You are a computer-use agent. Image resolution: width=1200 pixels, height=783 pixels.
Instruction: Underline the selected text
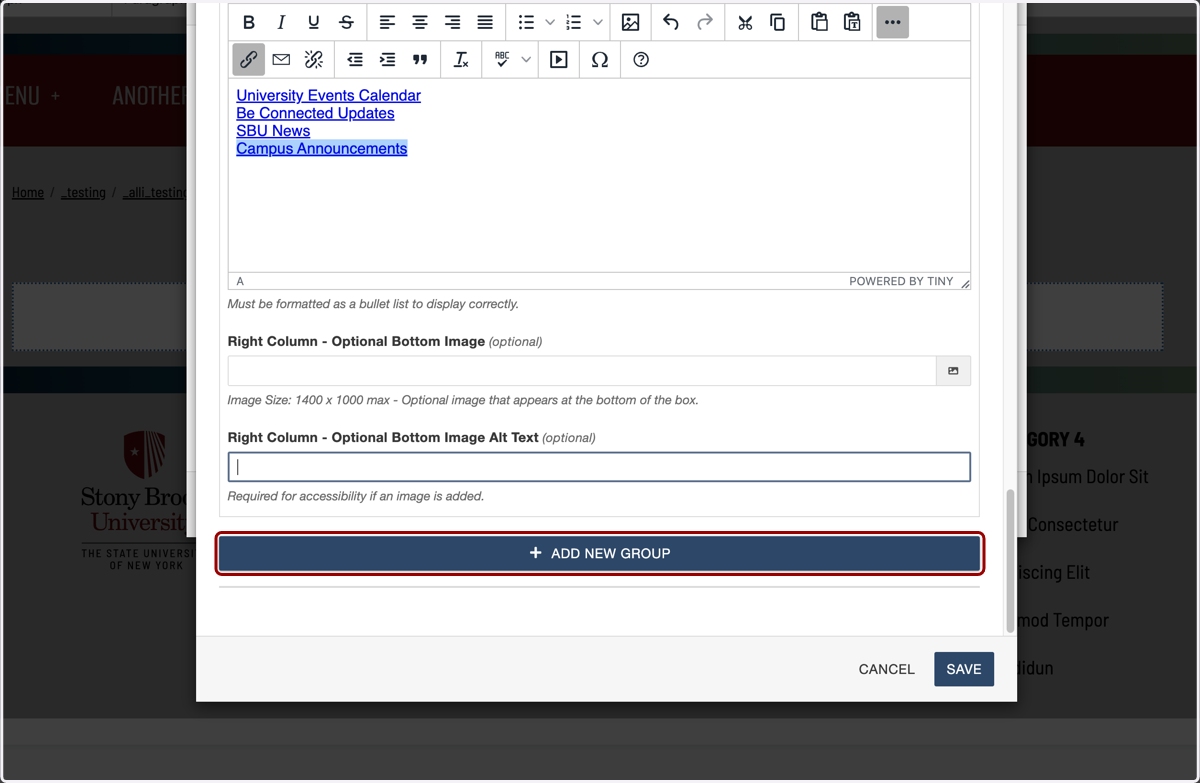tap(314, 22)
